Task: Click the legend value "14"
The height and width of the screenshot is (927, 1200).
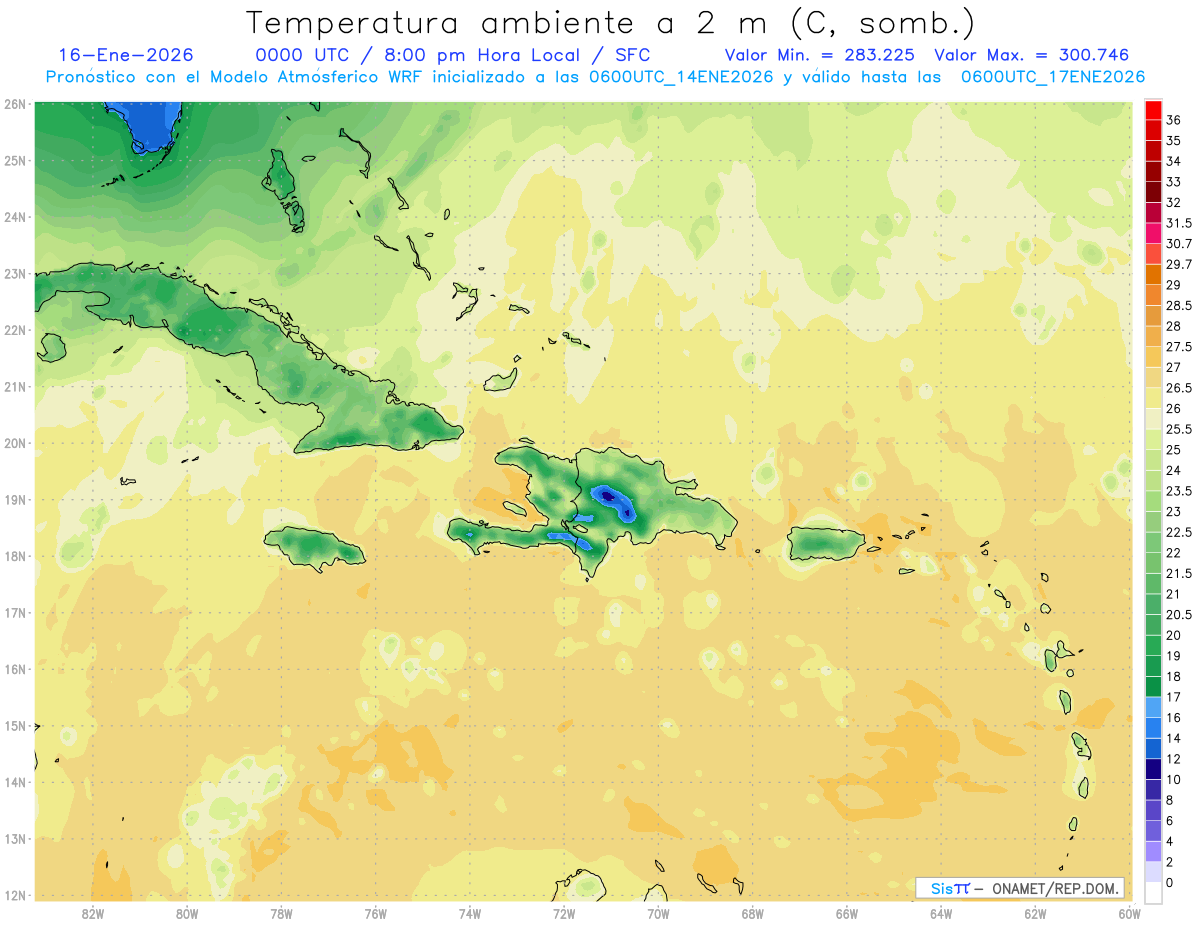Action: point(1175,738)
